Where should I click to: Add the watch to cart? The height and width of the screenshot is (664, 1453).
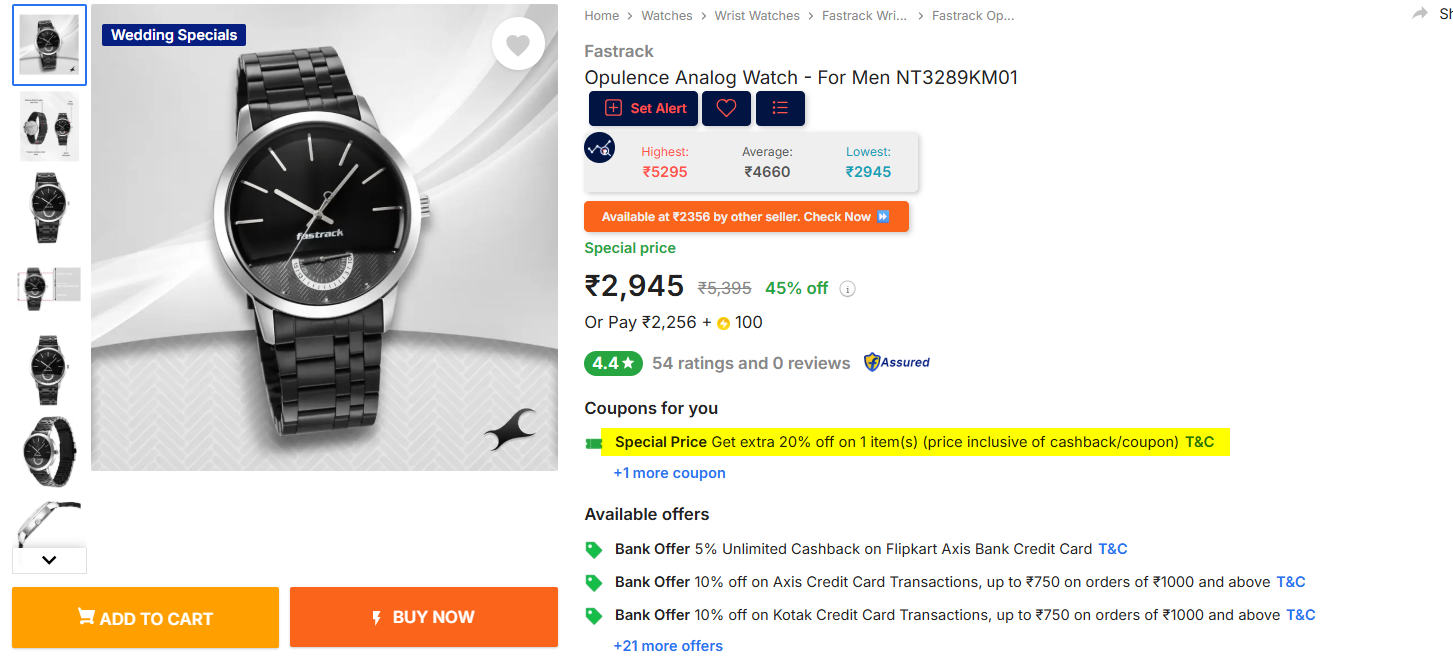[145, 618]
